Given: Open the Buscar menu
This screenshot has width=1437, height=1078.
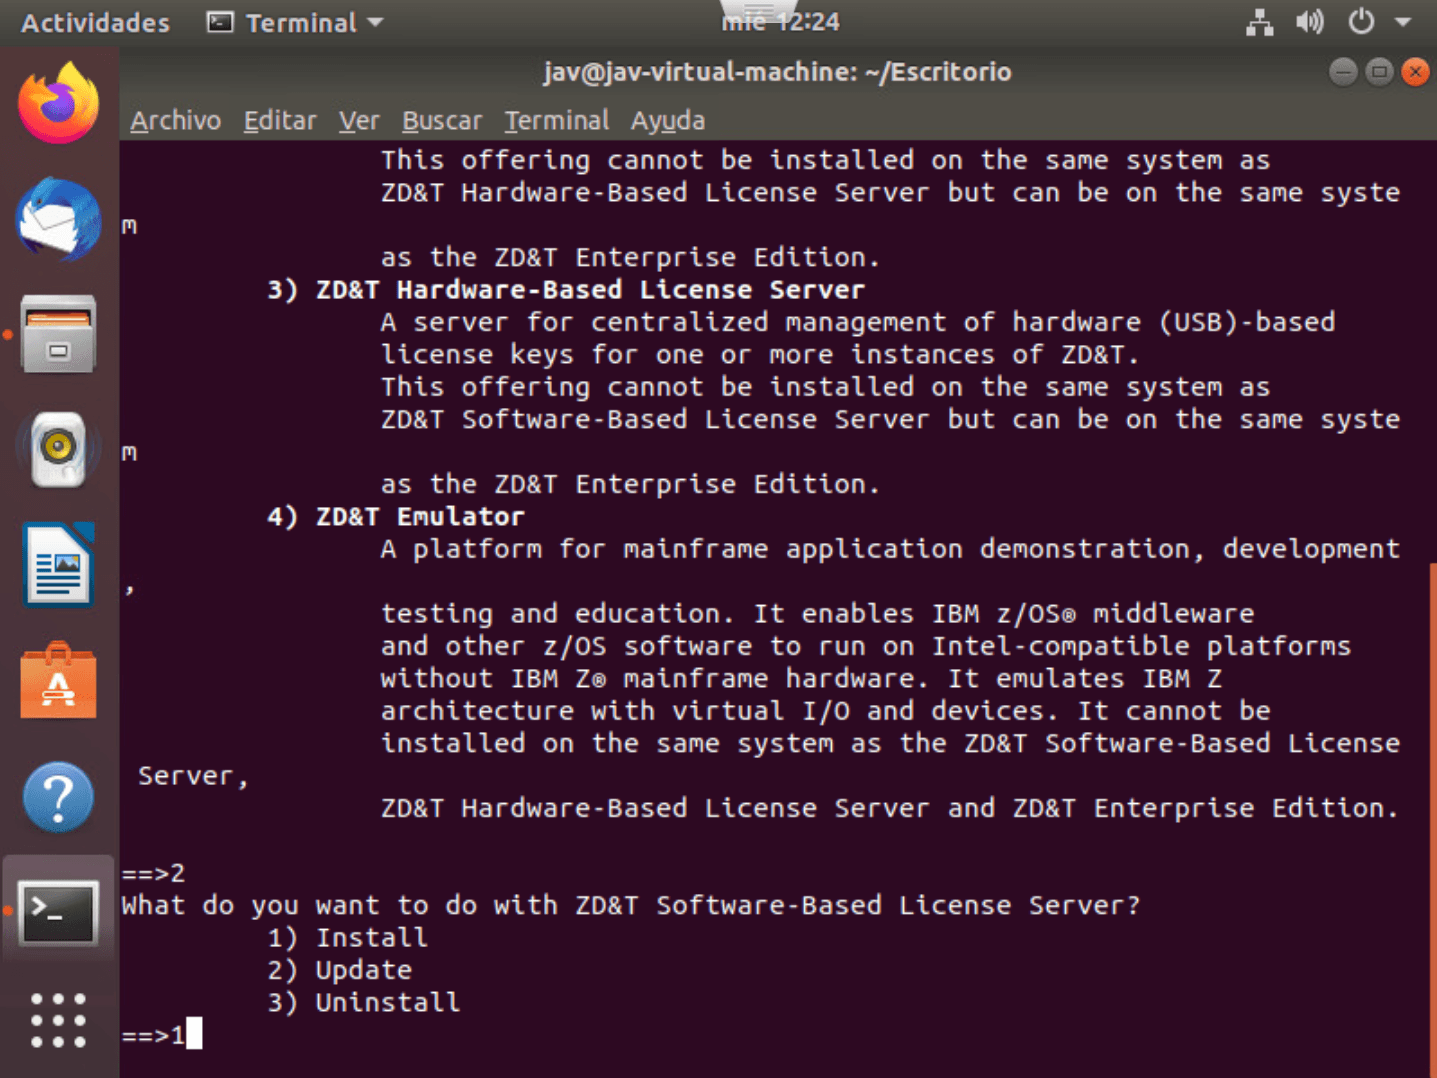Looking at the screenshot, I should tap(441, 121).
